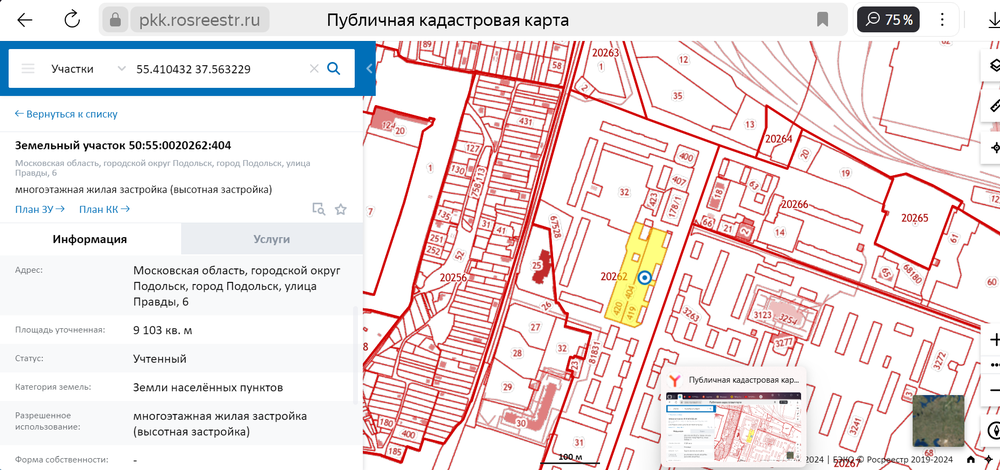The width and height of the screenshot is (1000, 470).
Task: Zoom to parcel on map icon
Action: pos(318,209)
